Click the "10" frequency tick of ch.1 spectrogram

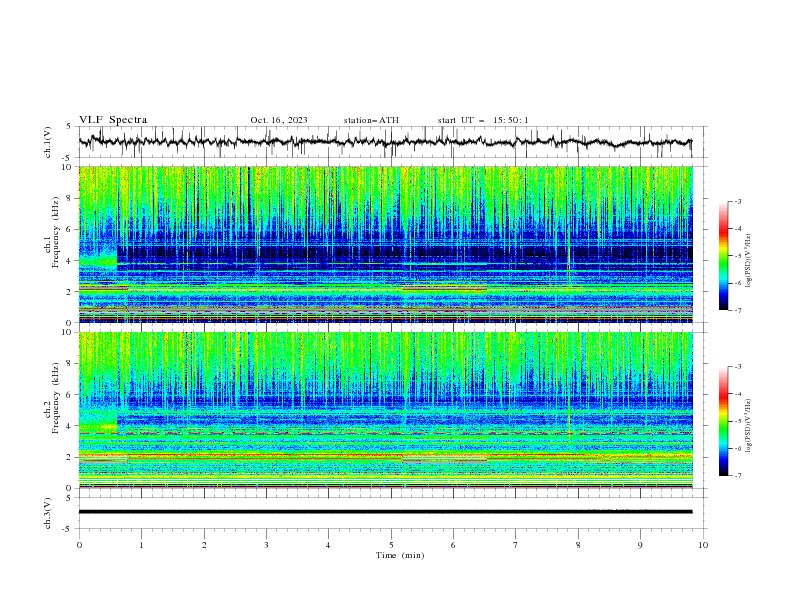tap(67, 167)
